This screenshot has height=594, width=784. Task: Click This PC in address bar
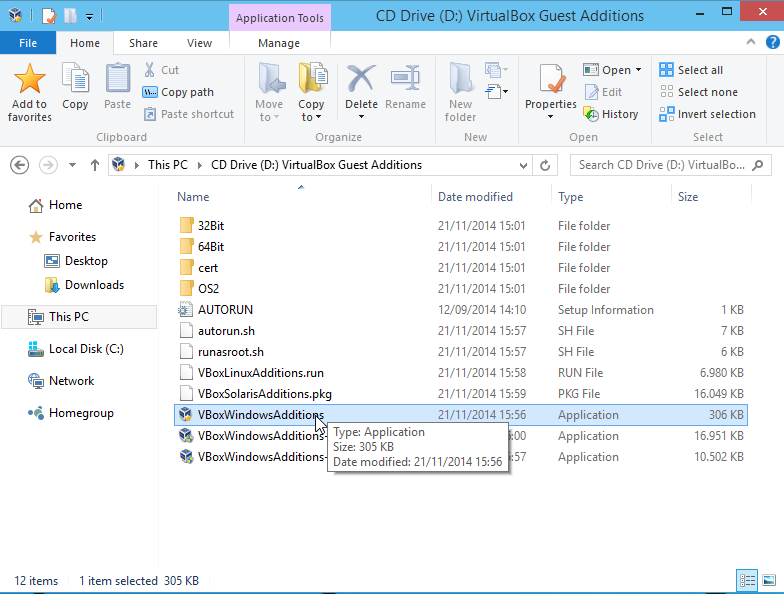168,165
